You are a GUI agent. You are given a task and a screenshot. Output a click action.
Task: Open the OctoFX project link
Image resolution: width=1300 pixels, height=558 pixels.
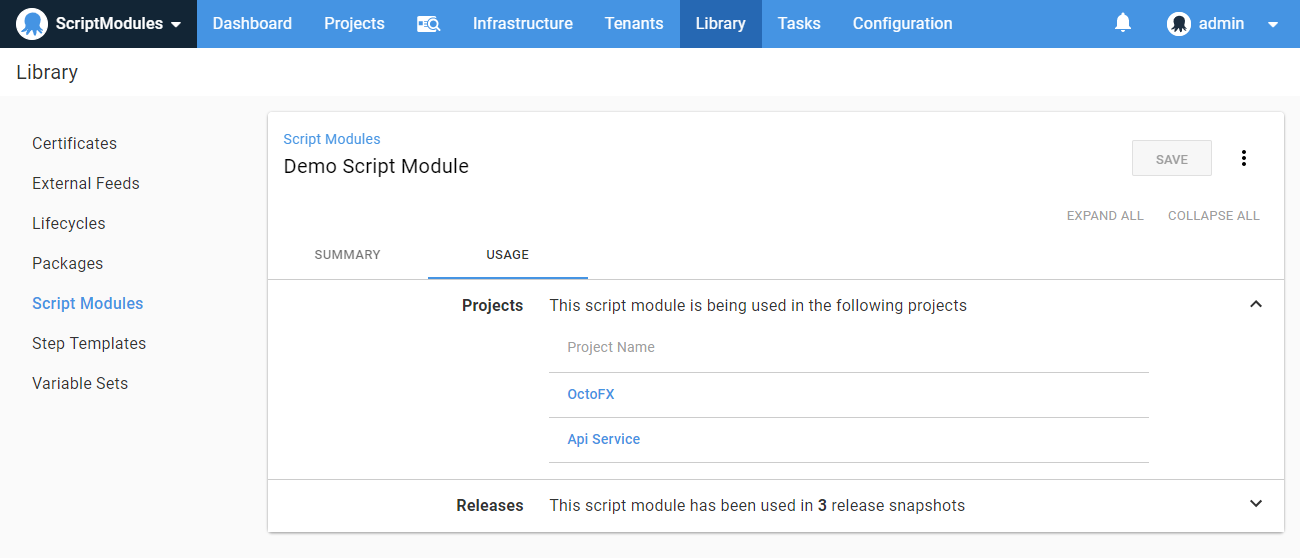(x=590, y=394)
